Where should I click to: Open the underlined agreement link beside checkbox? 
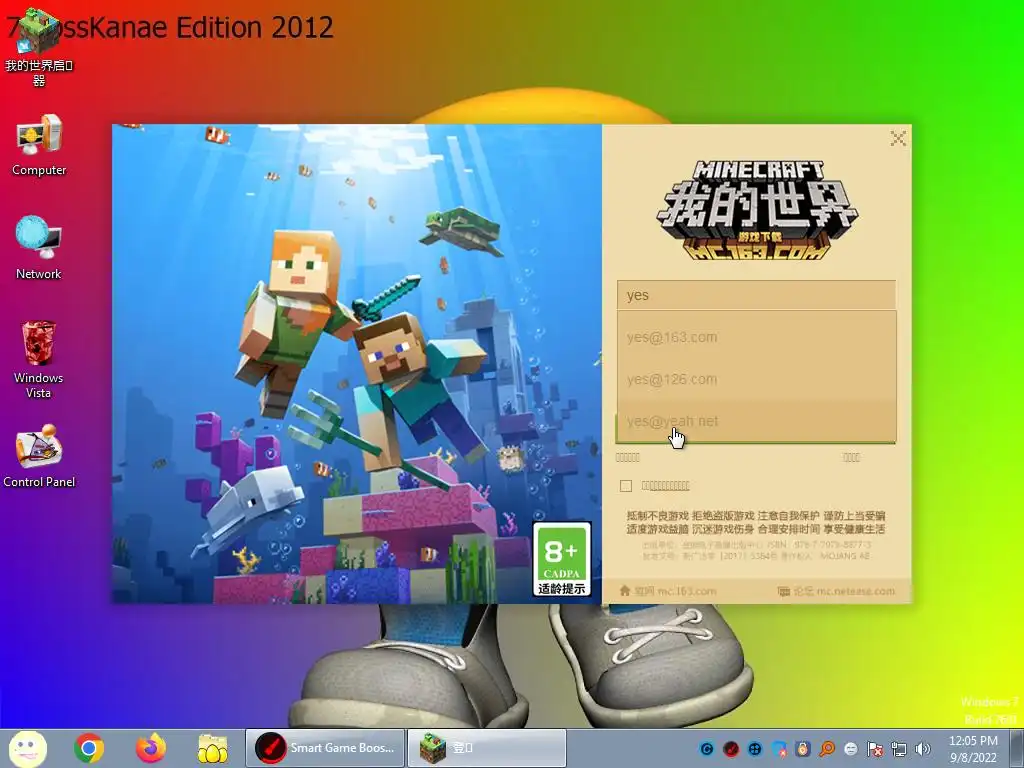tap(665, 486)
